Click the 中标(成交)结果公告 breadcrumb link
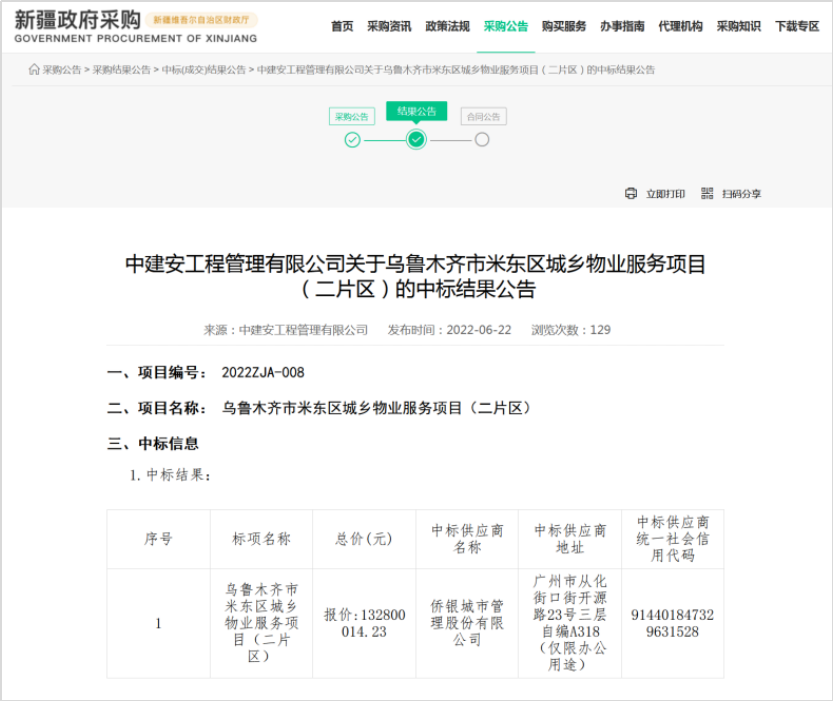This screenshot has height=701, width=833. coord(204,70)
